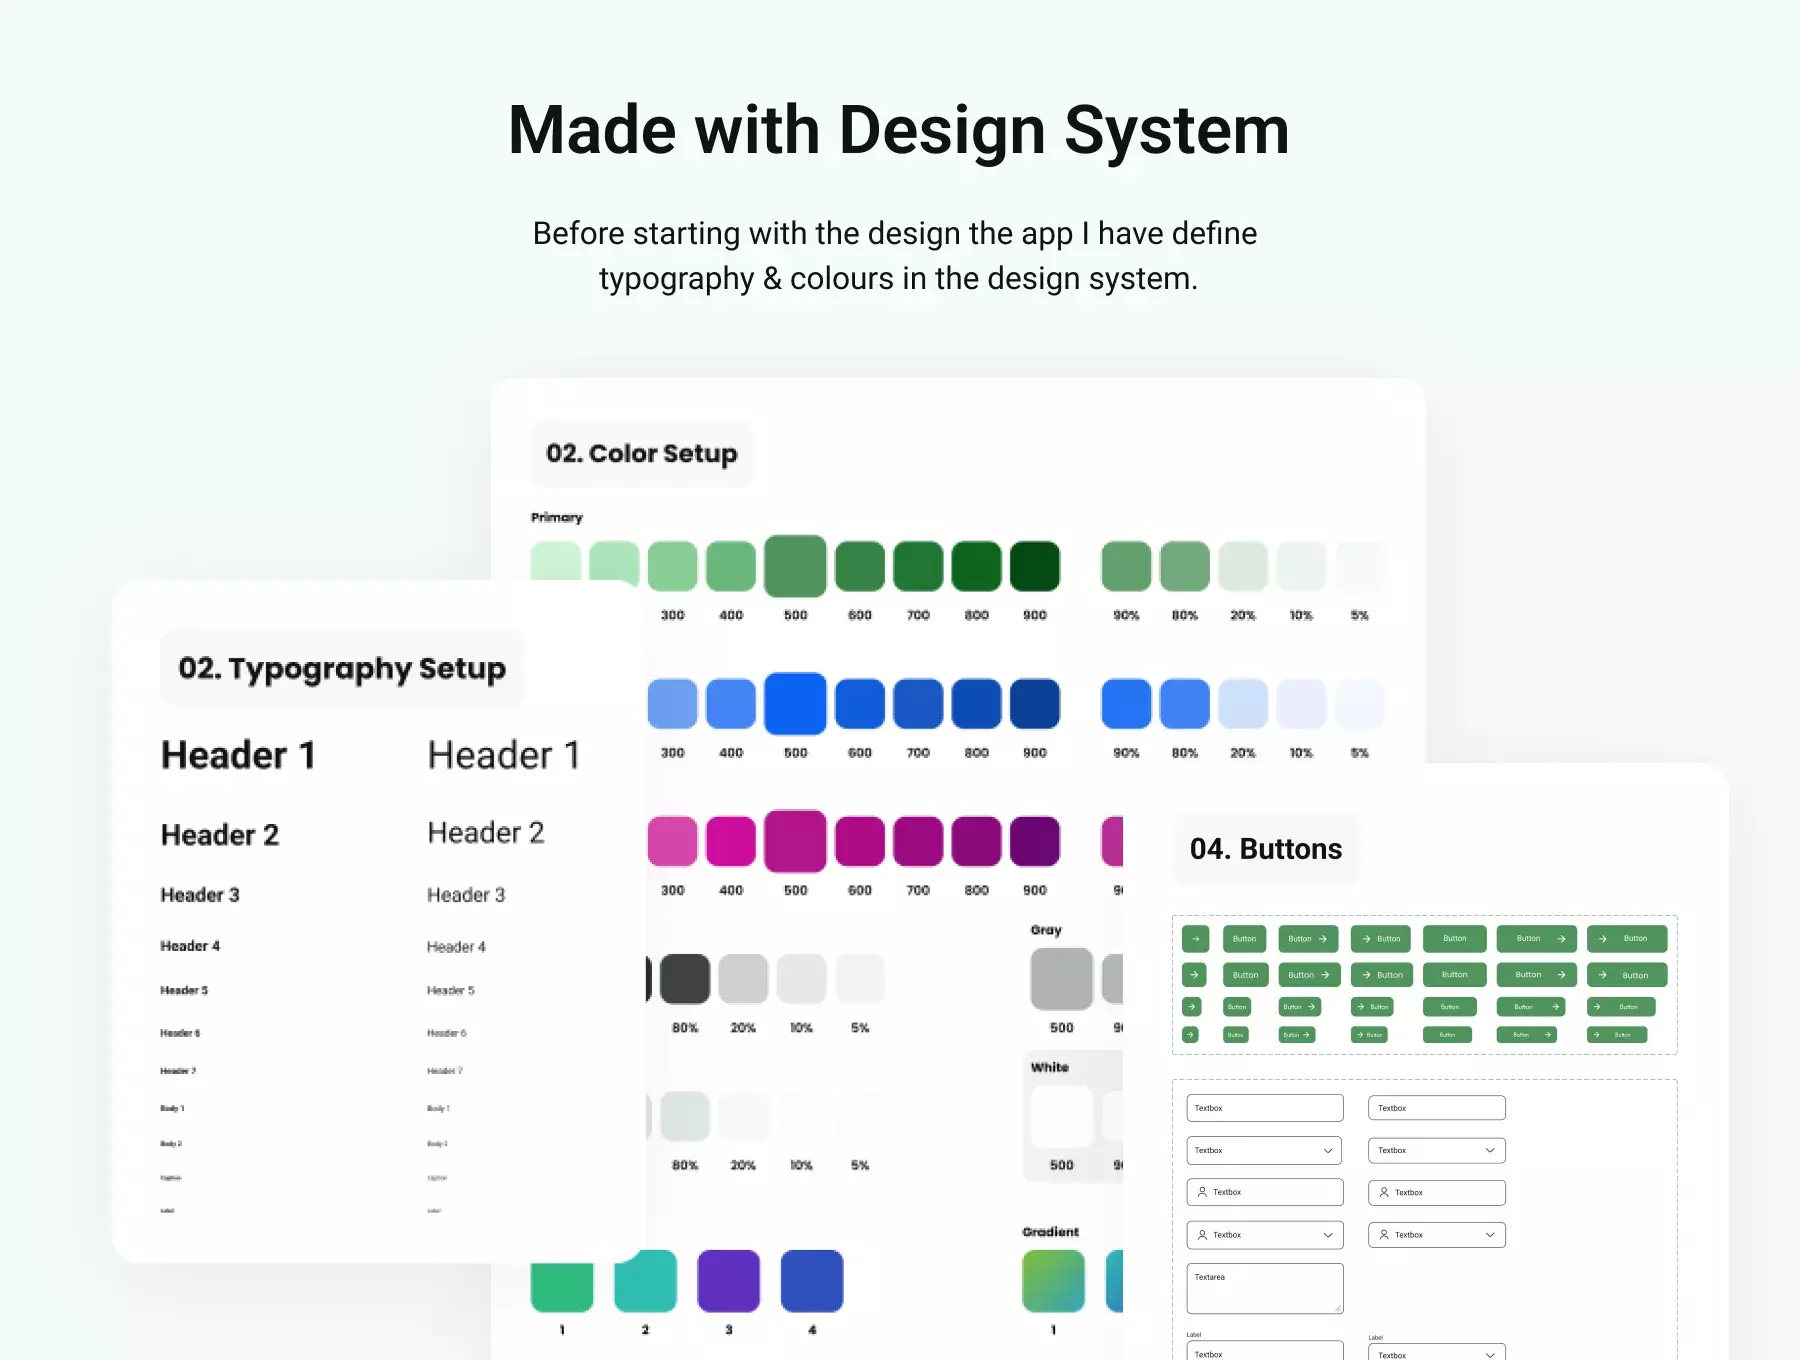Expand the labeled right-column Textbox dropdown at bottom

[x=1490, y=1355]
